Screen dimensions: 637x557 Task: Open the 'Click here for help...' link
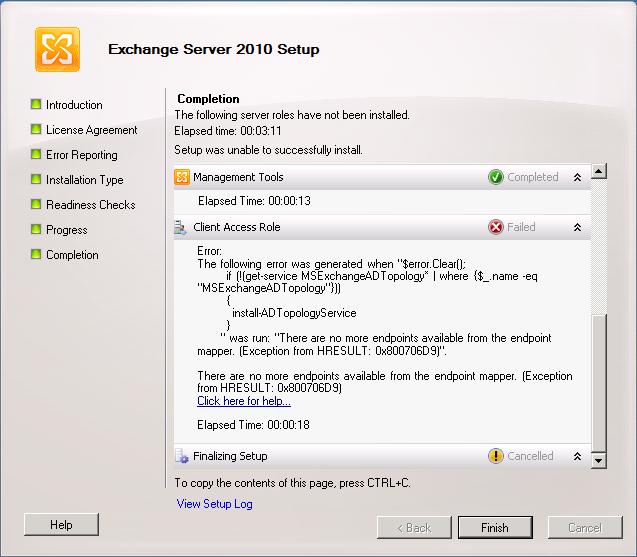point(244,401)
